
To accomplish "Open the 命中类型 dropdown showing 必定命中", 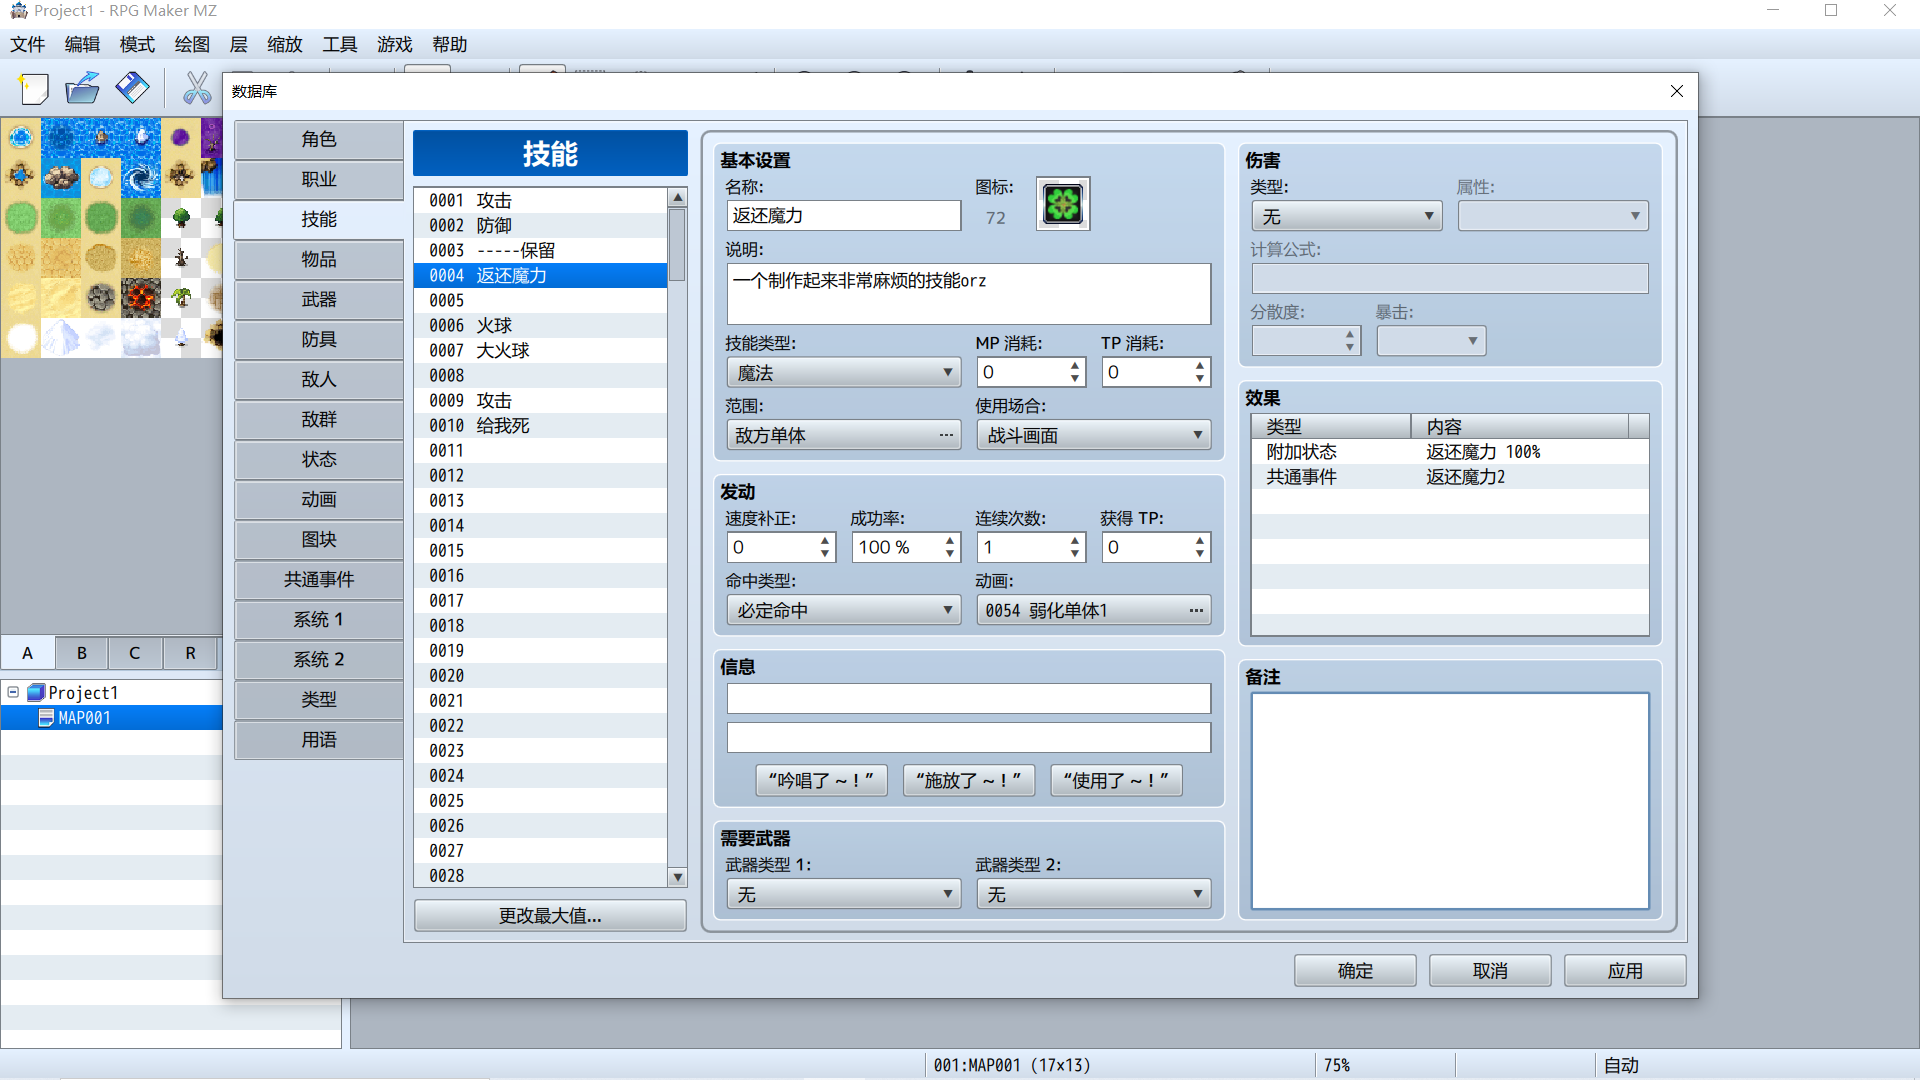I will coord(844,610).
